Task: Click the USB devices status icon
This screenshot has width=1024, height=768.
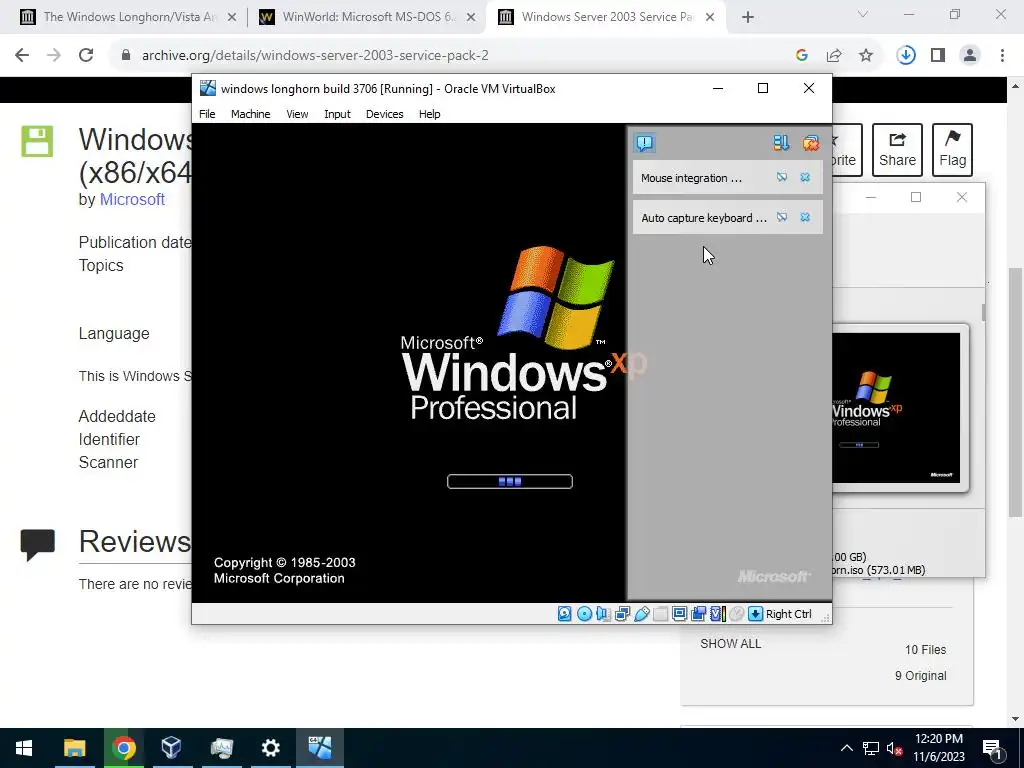Action: [x=641, y=614]
